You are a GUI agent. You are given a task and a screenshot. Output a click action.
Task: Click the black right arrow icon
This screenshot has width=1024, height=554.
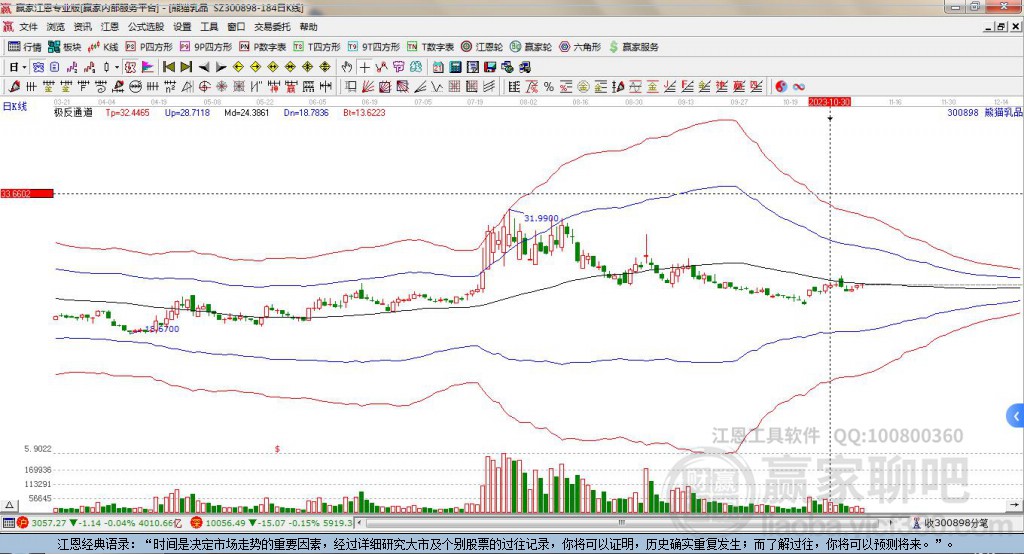(221, 67)
